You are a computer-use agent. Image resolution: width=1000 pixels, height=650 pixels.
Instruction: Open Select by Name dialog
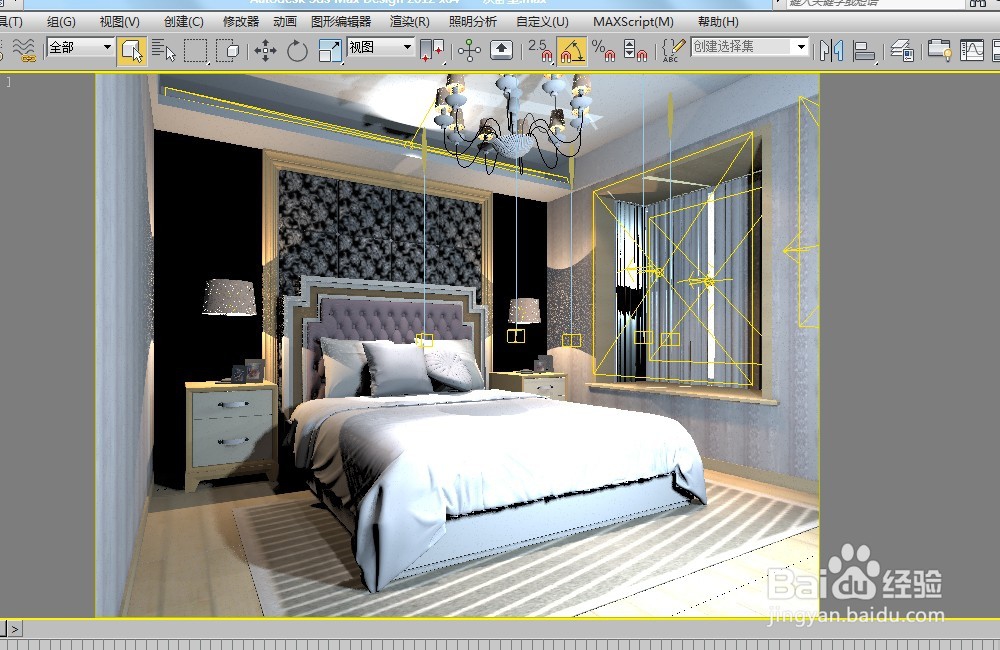point(163,50)
